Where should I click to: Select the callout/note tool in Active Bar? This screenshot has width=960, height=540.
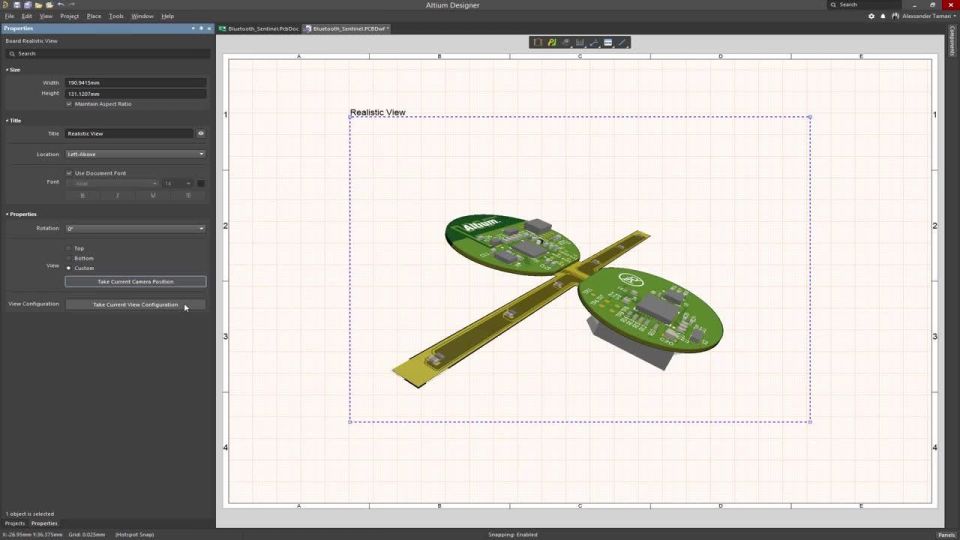pyautogui.click(x=594, y=42)
